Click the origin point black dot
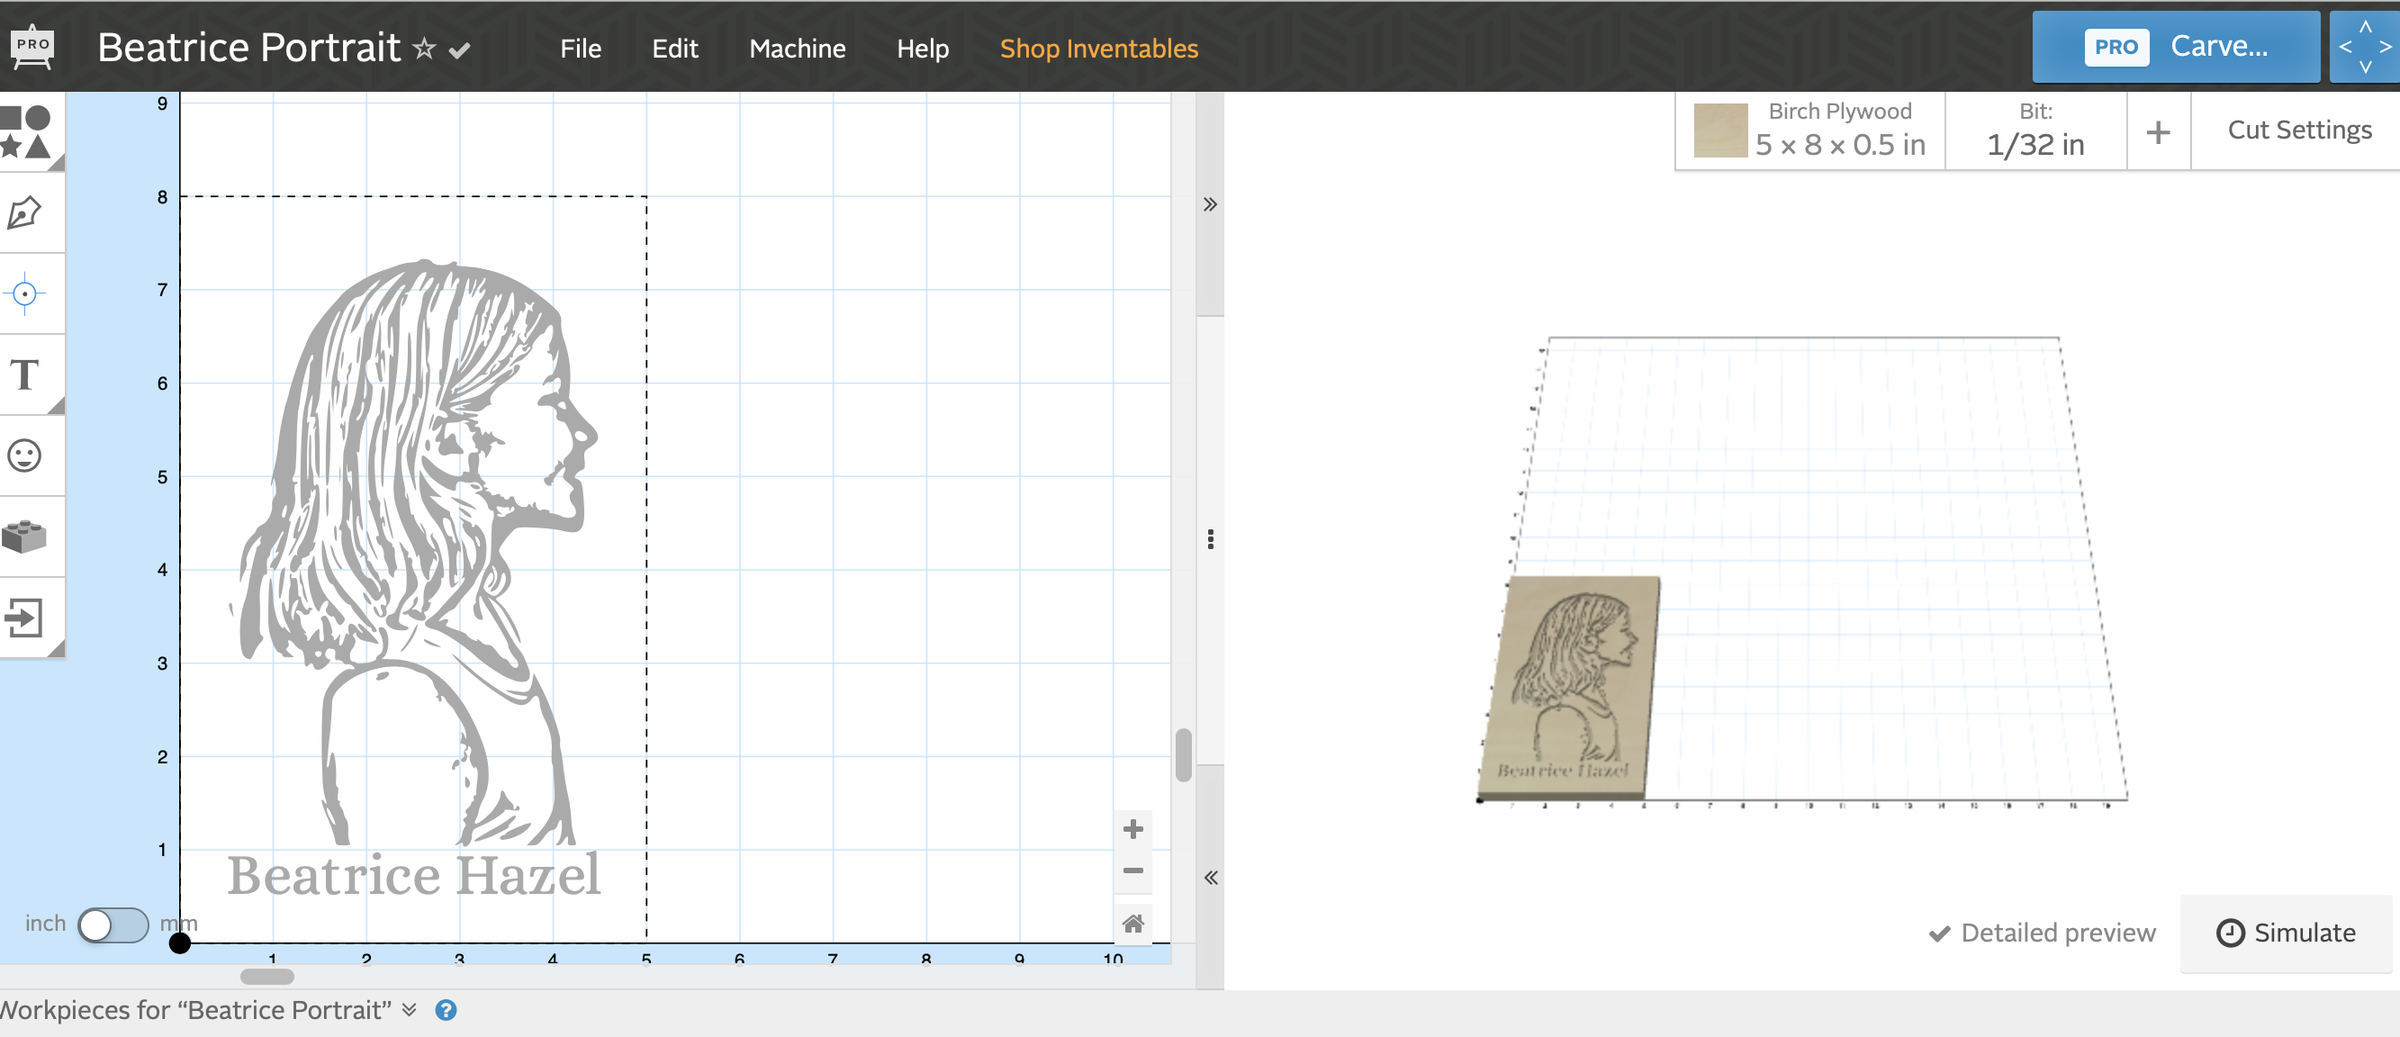The width and height of the screenshot is (2400, 1037). (179, 943)
